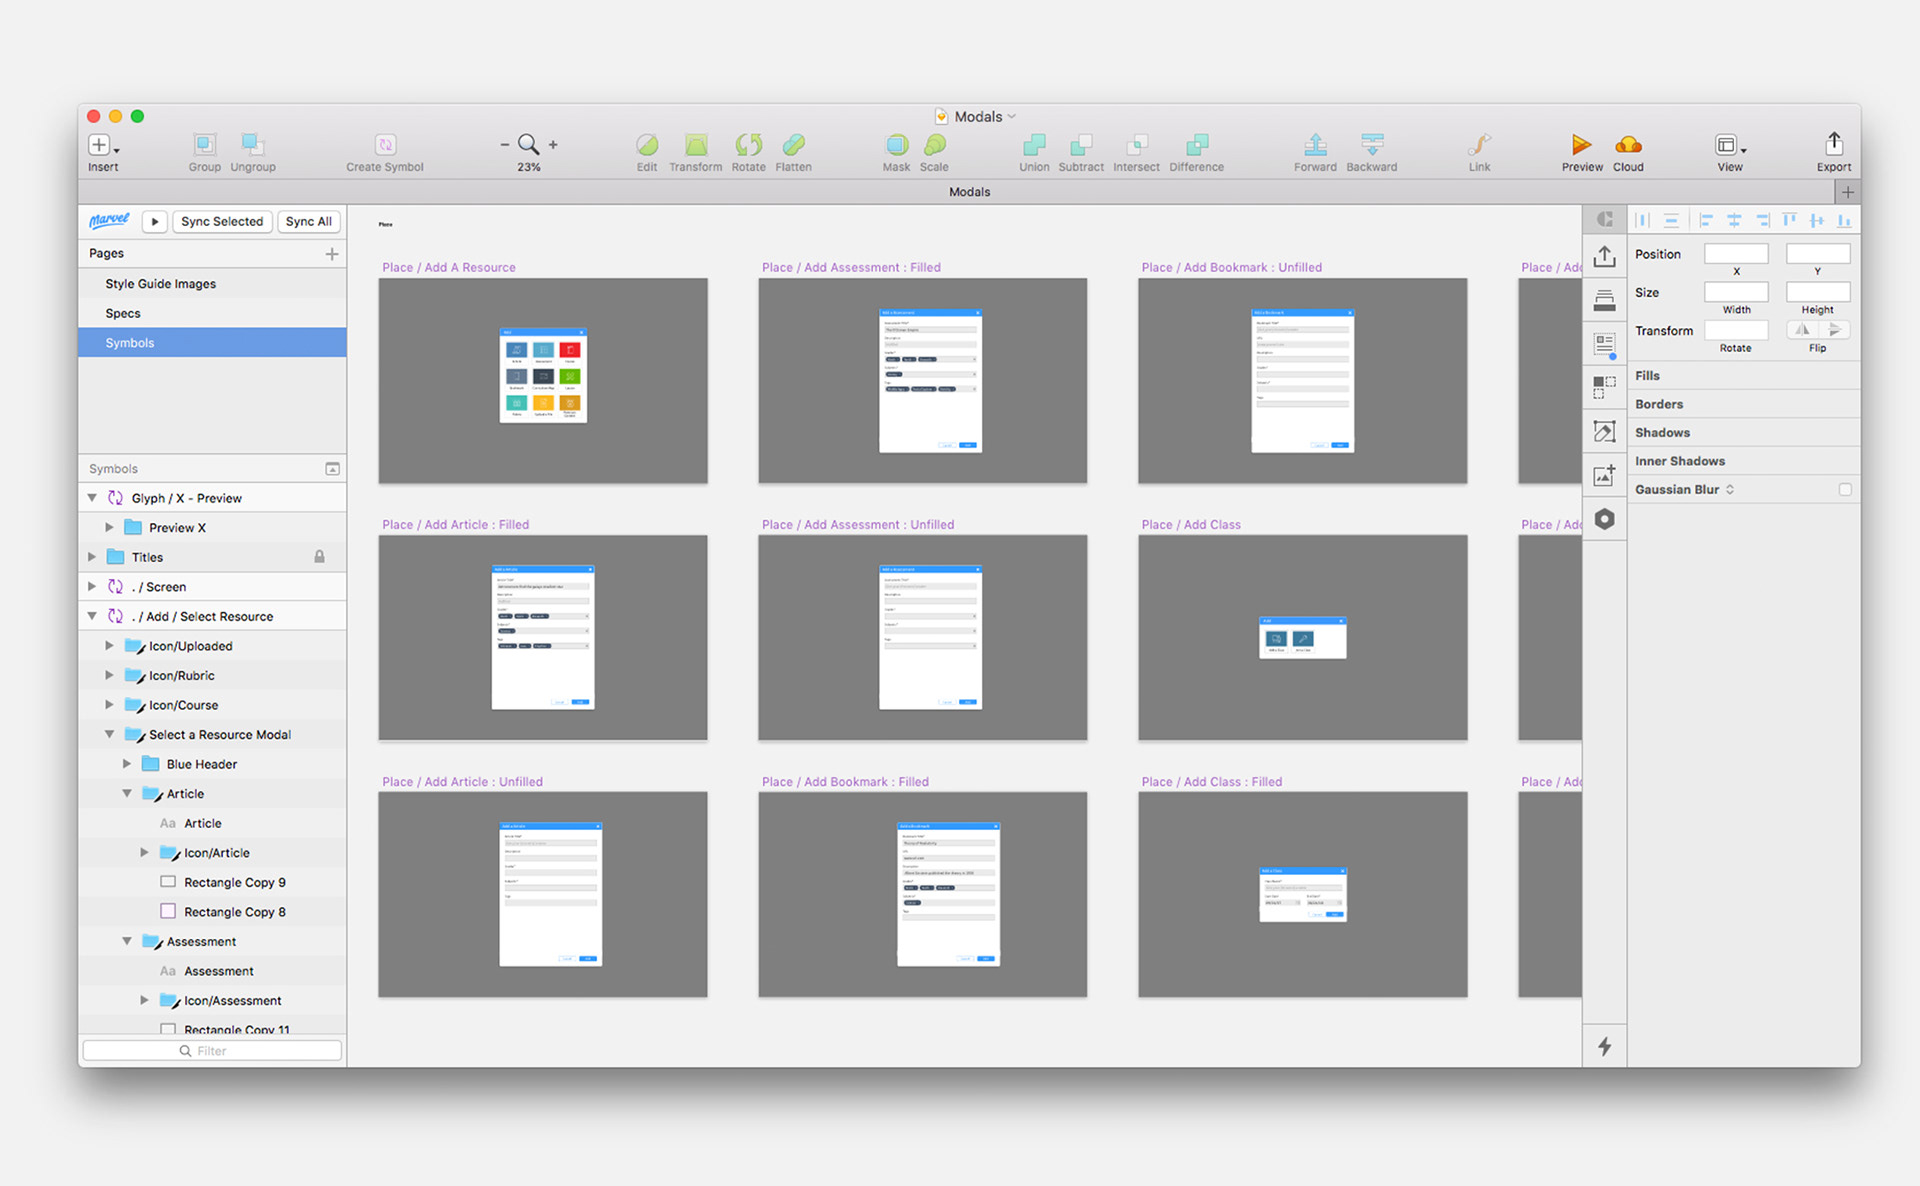Open Gaussian Blur type dropdown
This screenshot has width=1920, height=1186.
coord(1730,489)
